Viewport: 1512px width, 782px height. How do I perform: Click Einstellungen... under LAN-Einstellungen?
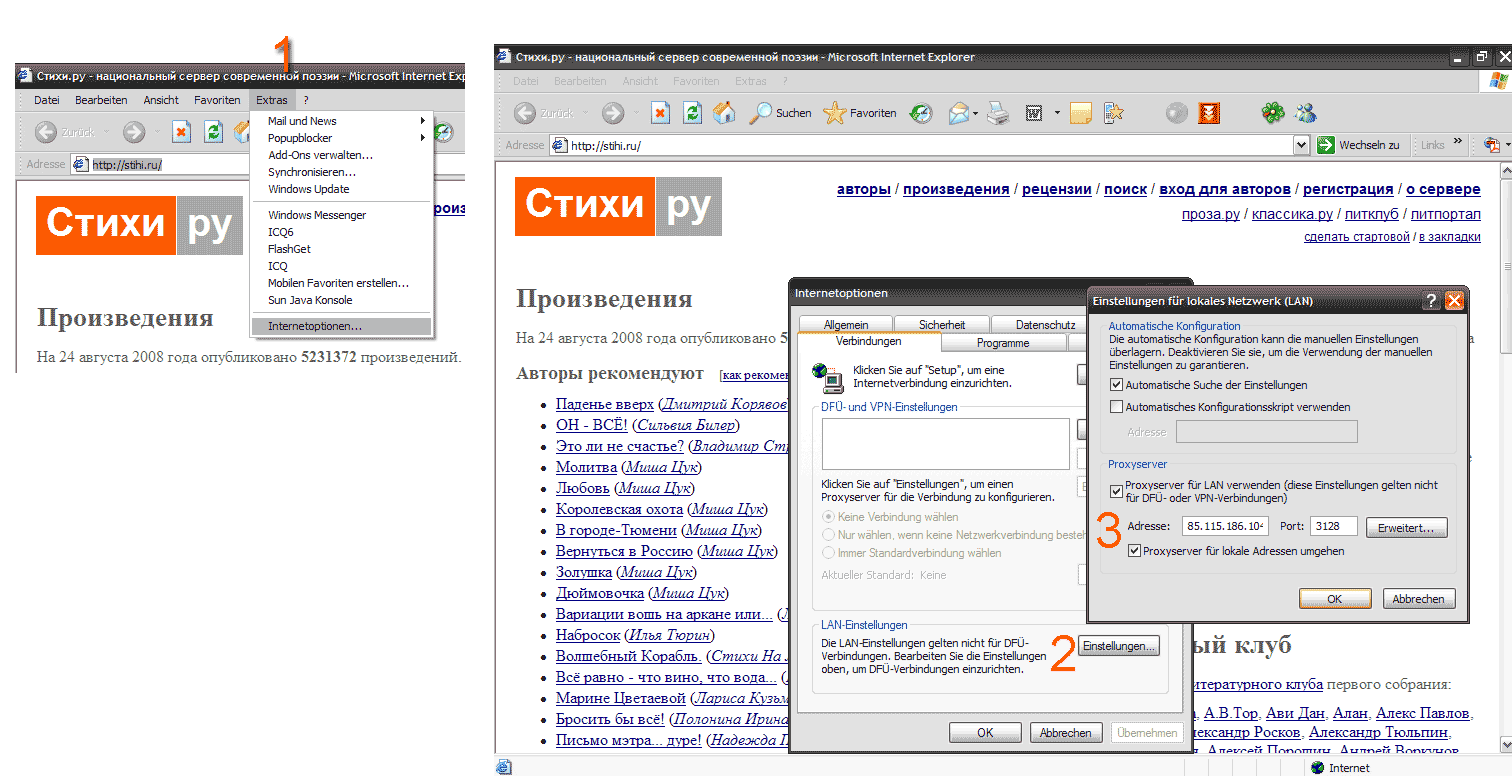coord(1119,646)
